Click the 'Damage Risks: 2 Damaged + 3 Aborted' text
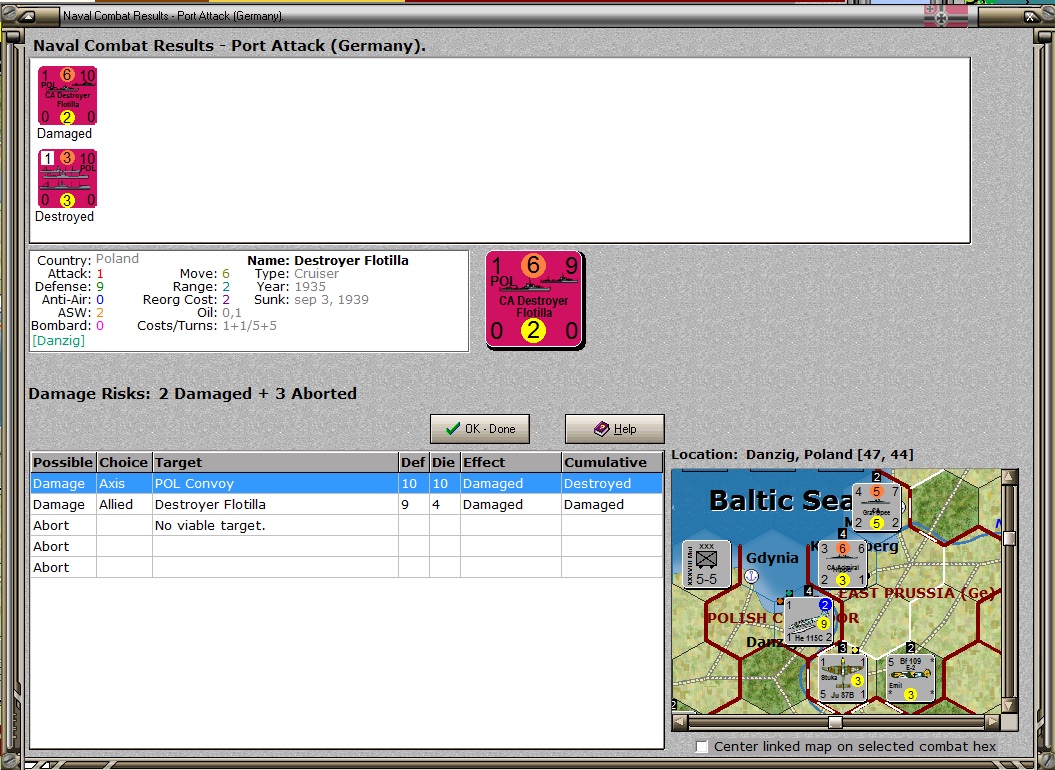 point(192,394)
